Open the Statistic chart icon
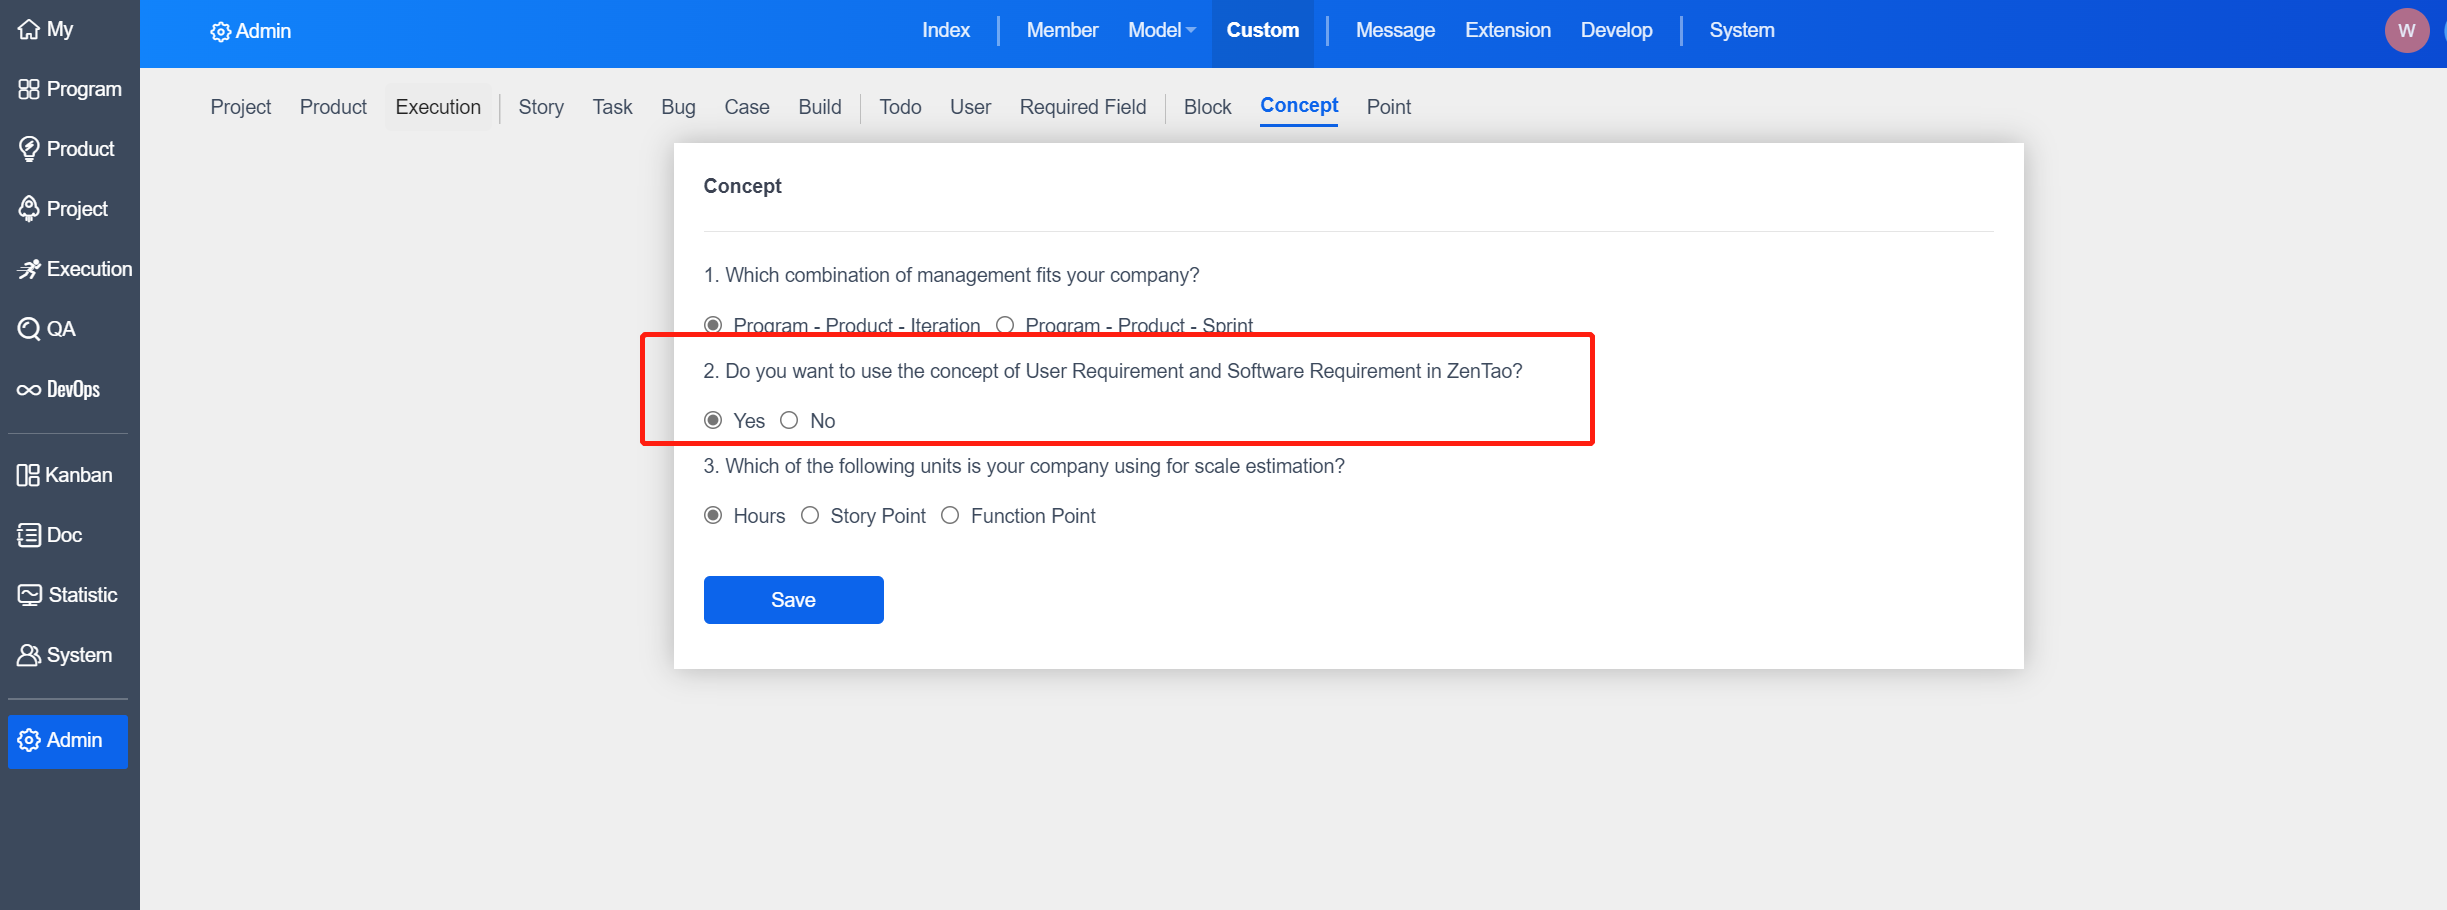 click(30, 595)
